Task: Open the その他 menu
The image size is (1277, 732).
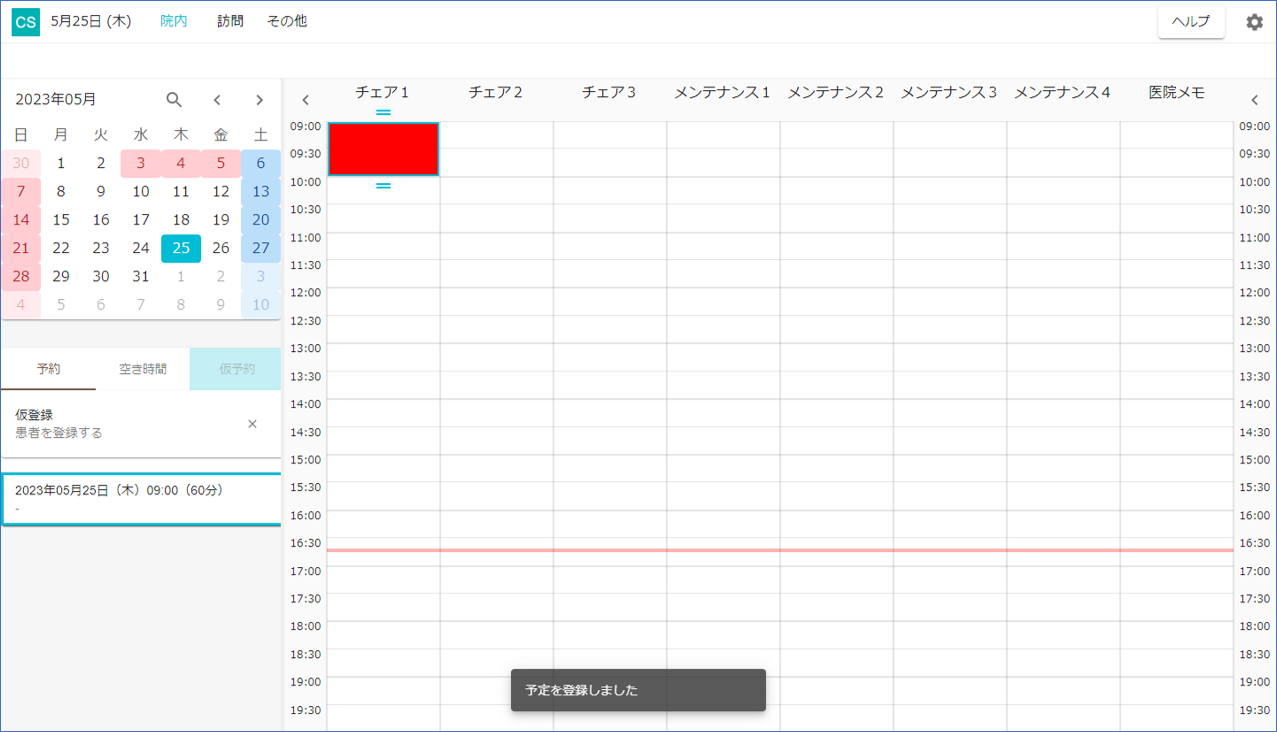Action: tap(287, 21)
